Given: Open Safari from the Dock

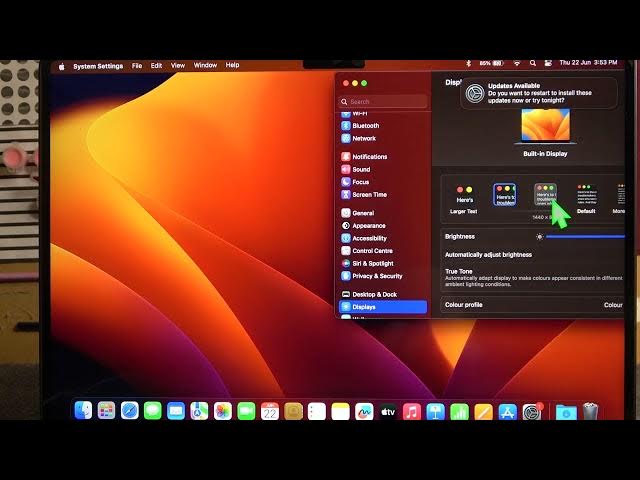Looking at the screenshot, I should (x=129, y=411).
